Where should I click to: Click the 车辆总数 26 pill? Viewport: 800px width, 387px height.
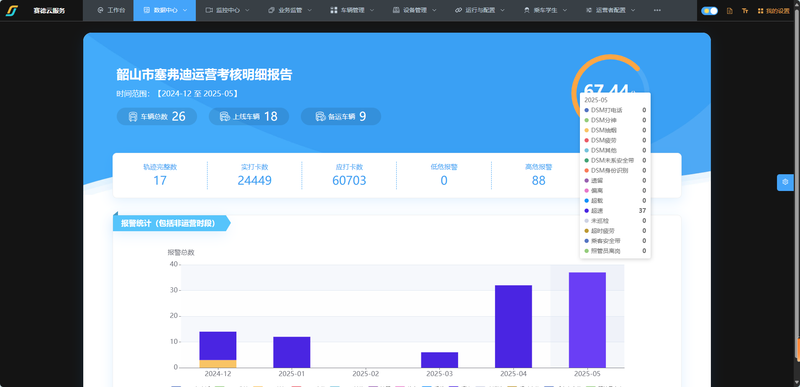(x=157, y=116)
